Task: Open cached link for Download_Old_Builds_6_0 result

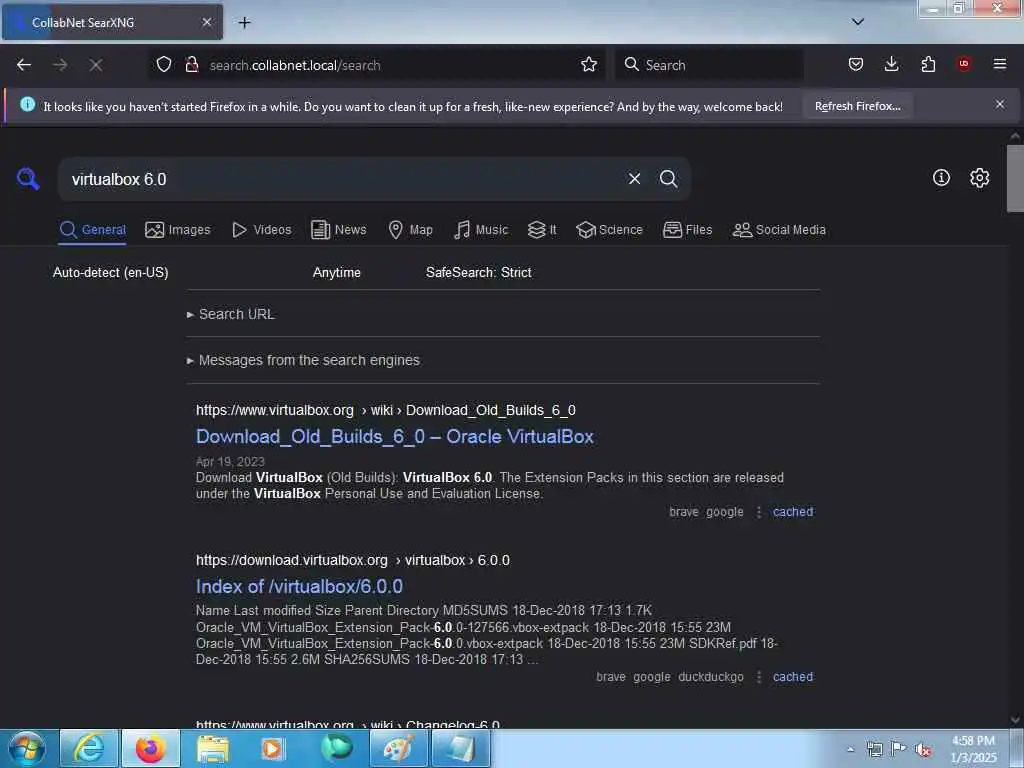Action: pos(793,512)
